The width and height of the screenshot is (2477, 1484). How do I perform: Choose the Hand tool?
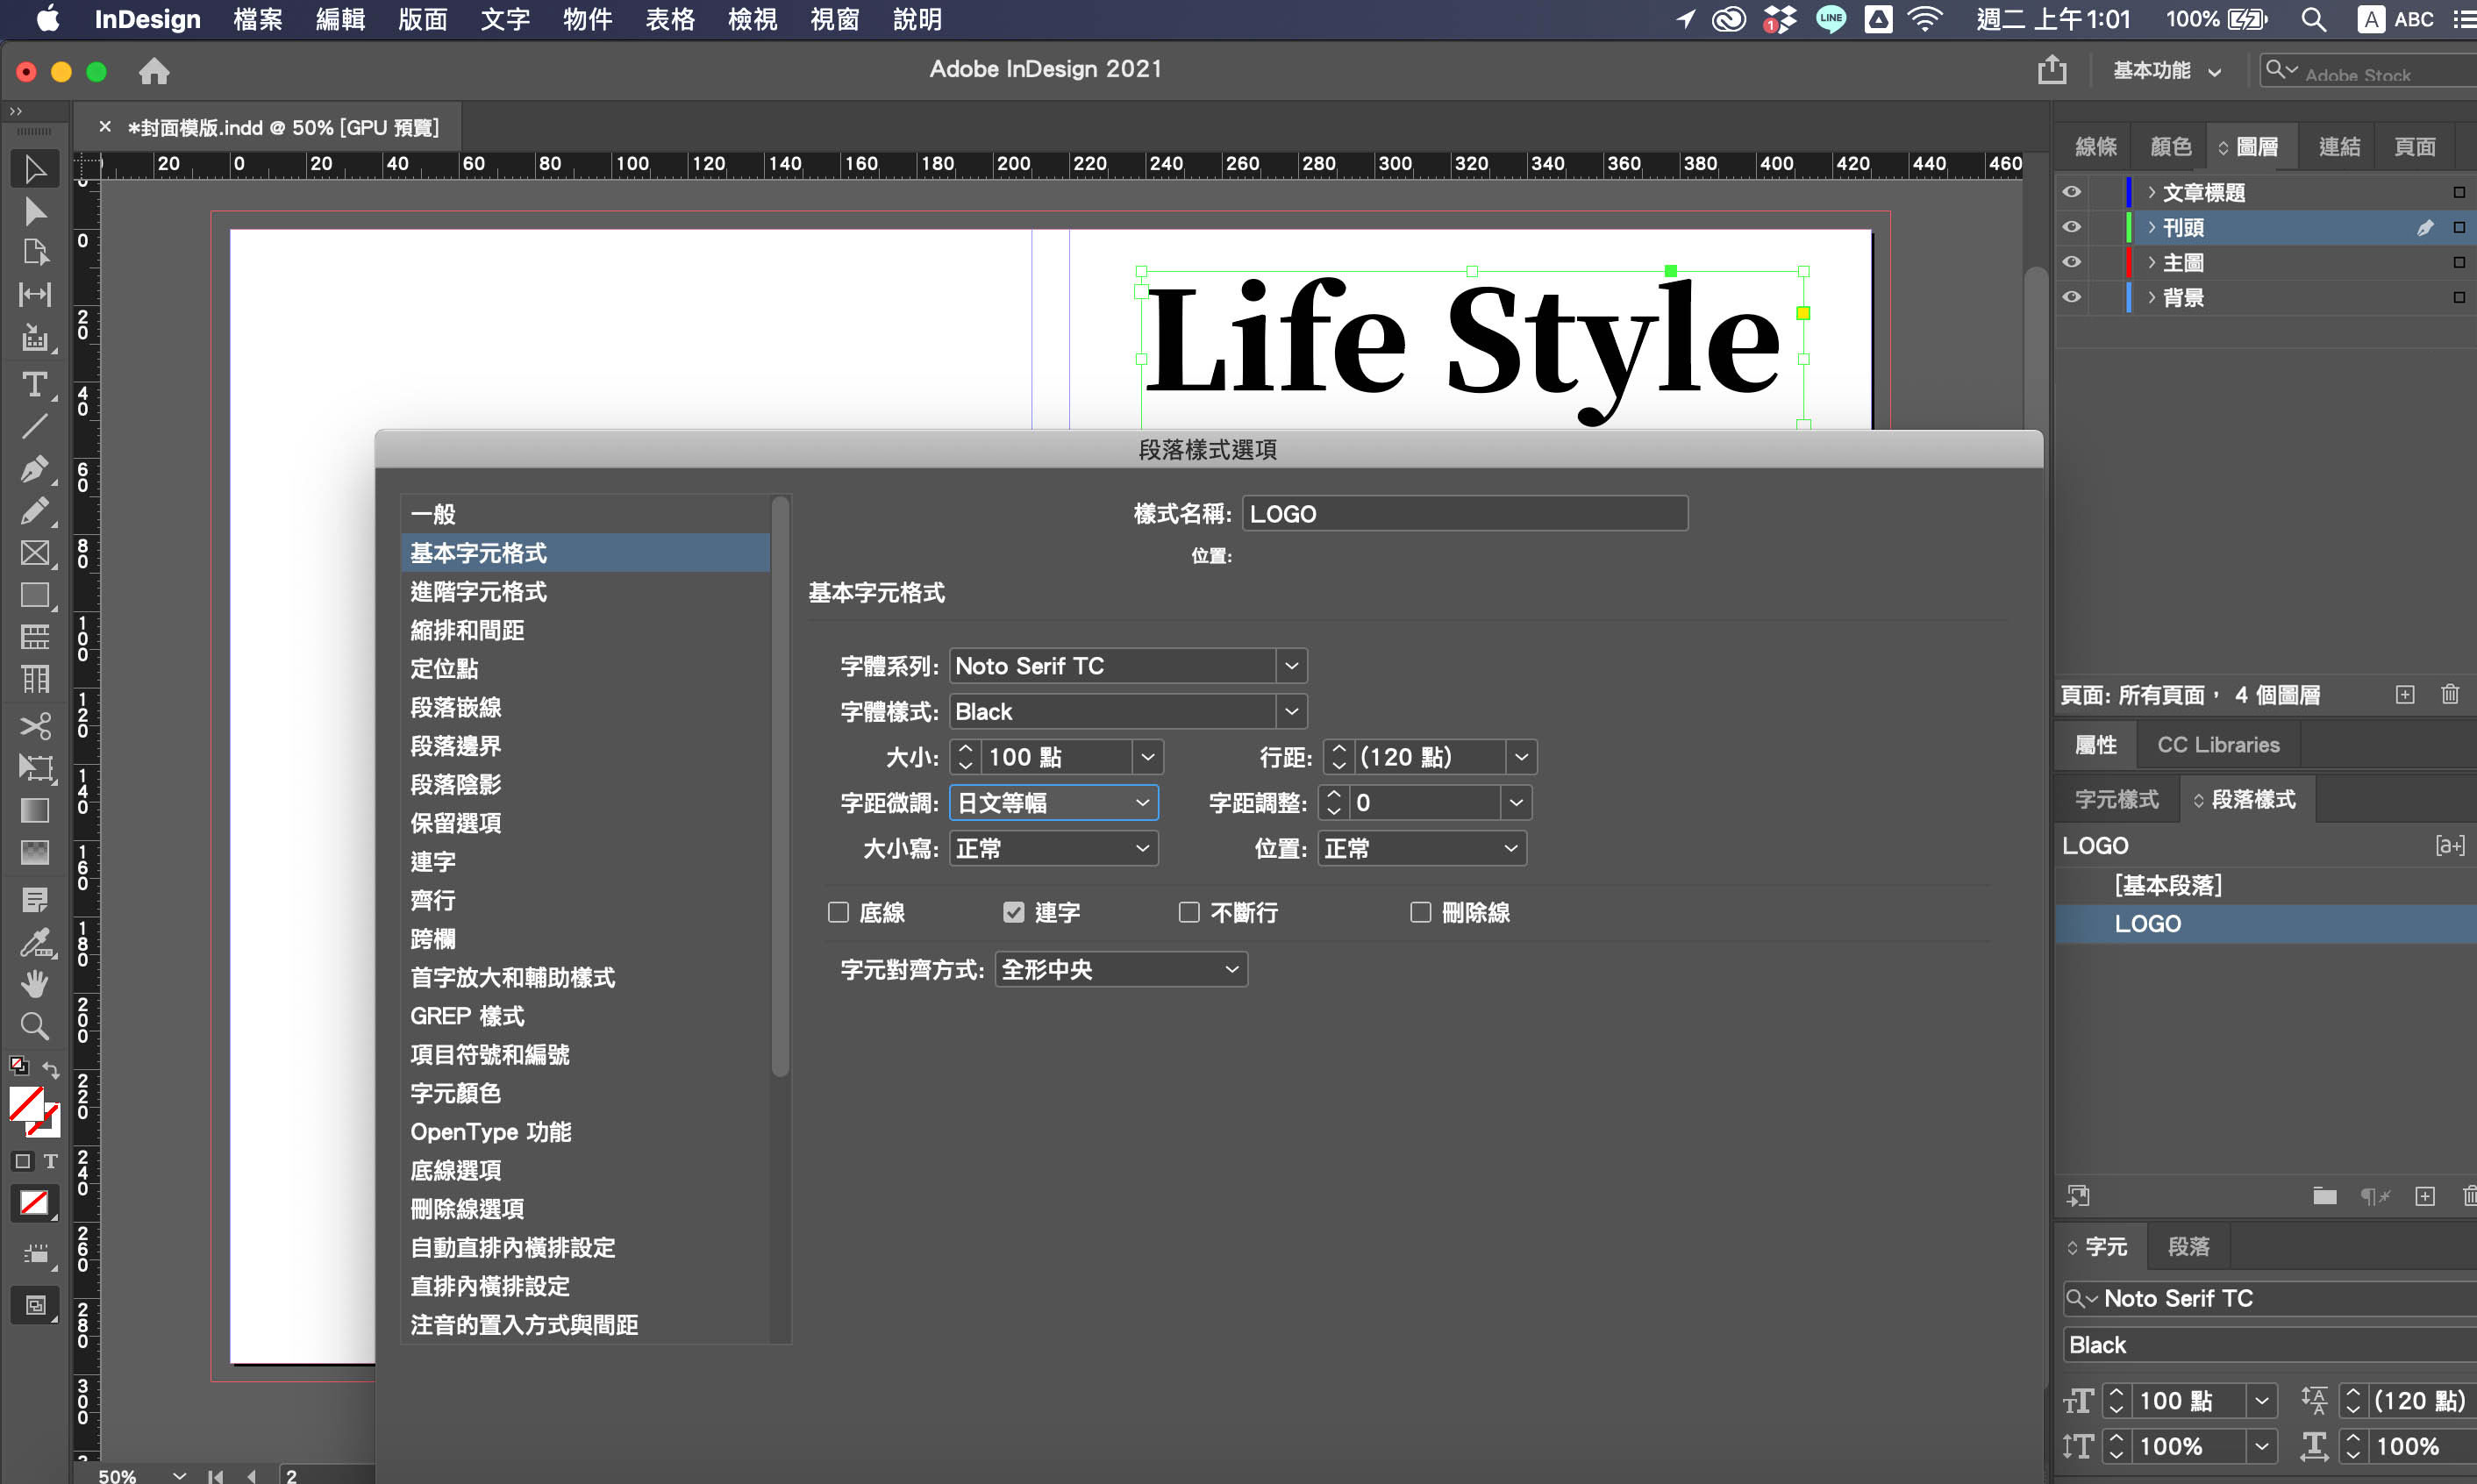(34, 984)
